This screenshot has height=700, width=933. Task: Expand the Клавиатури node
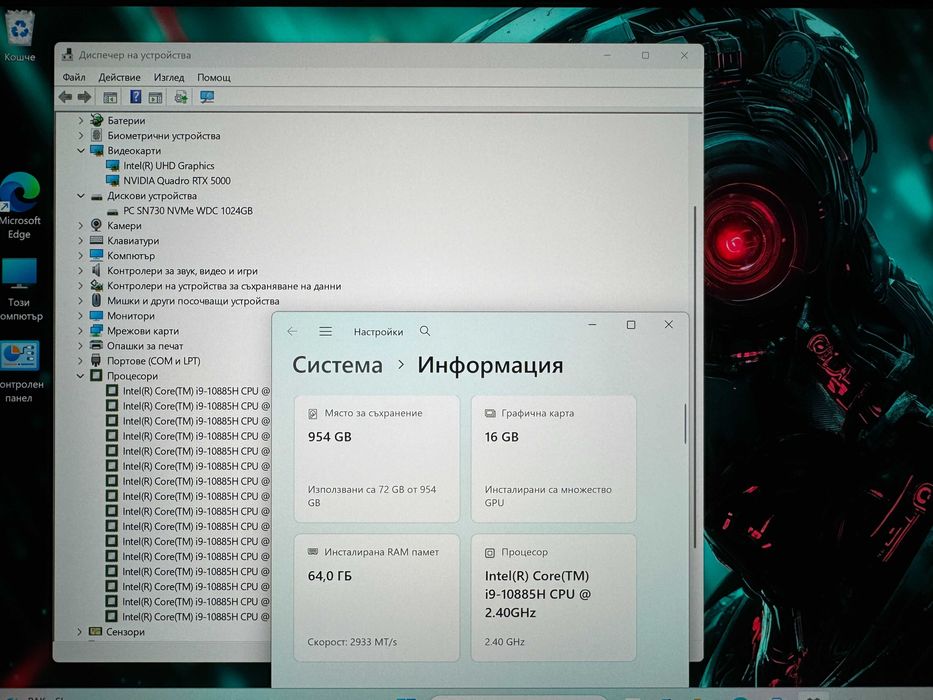(81, 240)
